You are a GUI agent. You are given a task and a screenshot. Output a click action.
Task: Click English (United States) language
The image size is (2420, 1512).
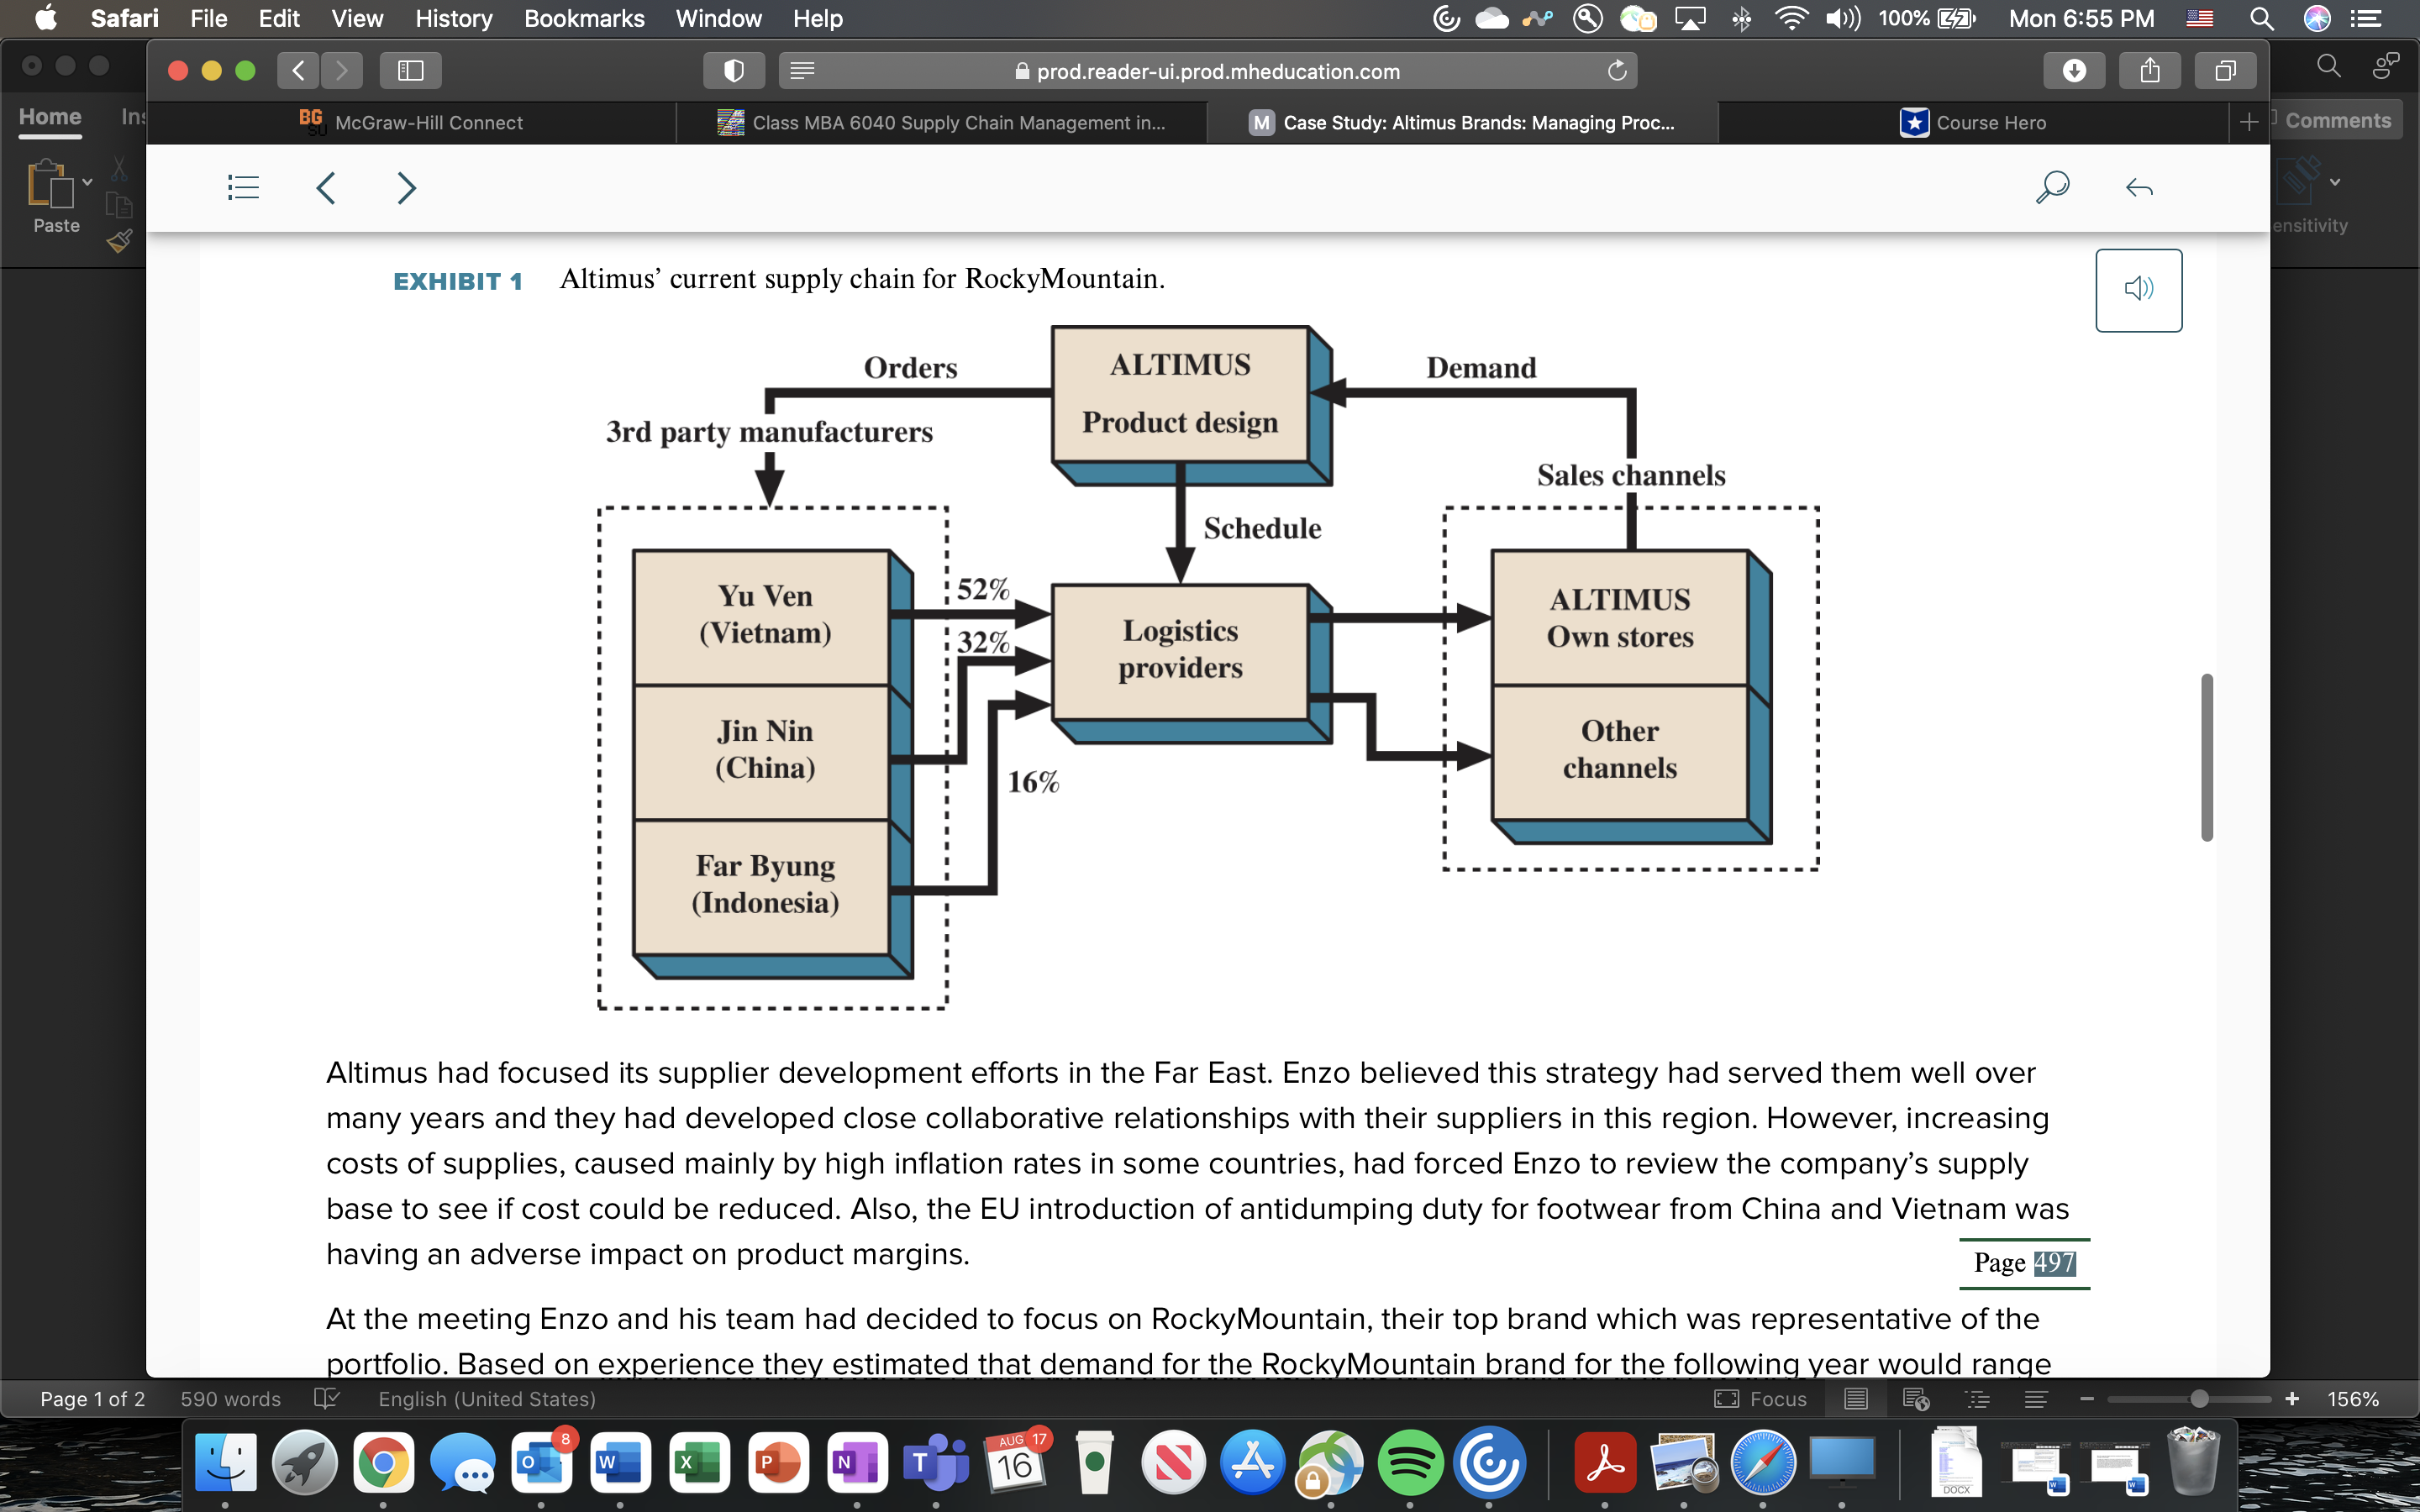[487, 1399]
